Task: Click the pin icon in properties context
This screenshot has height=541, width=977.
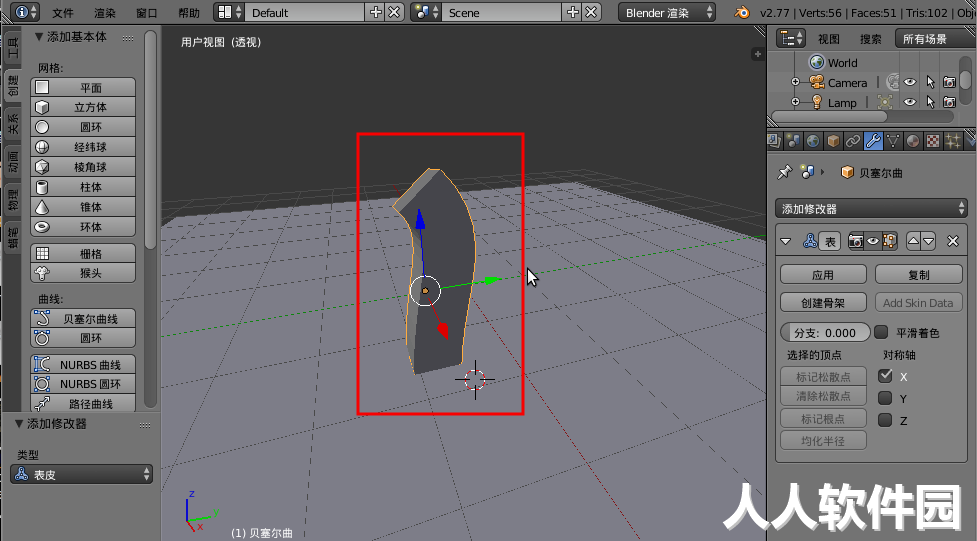Action: [x=784, y=172]
